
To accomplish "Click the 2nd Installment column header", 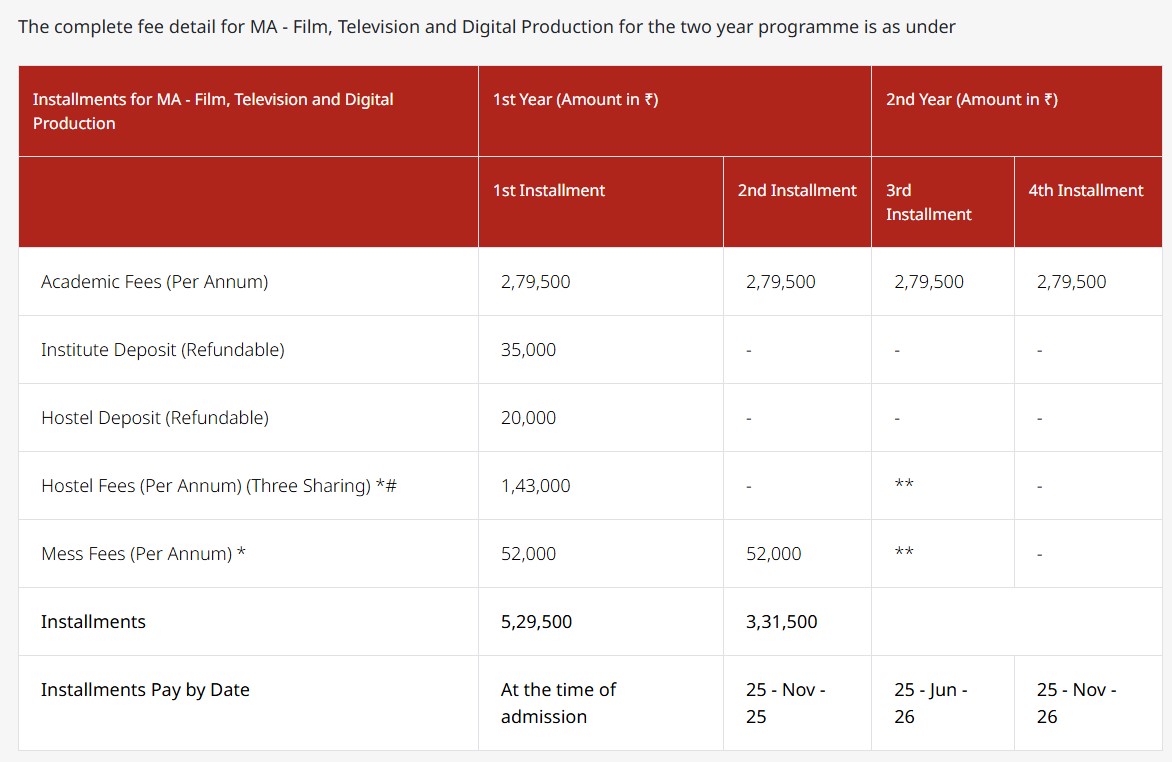I will 797,190.
